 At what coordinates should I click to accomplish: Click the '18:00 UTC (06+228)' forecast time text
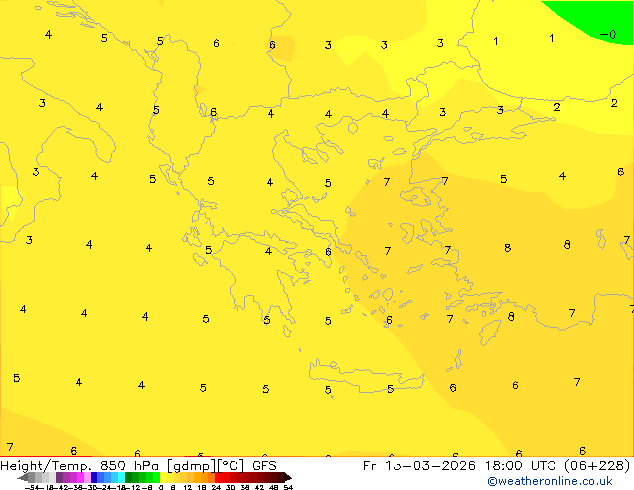pos(557,465)
